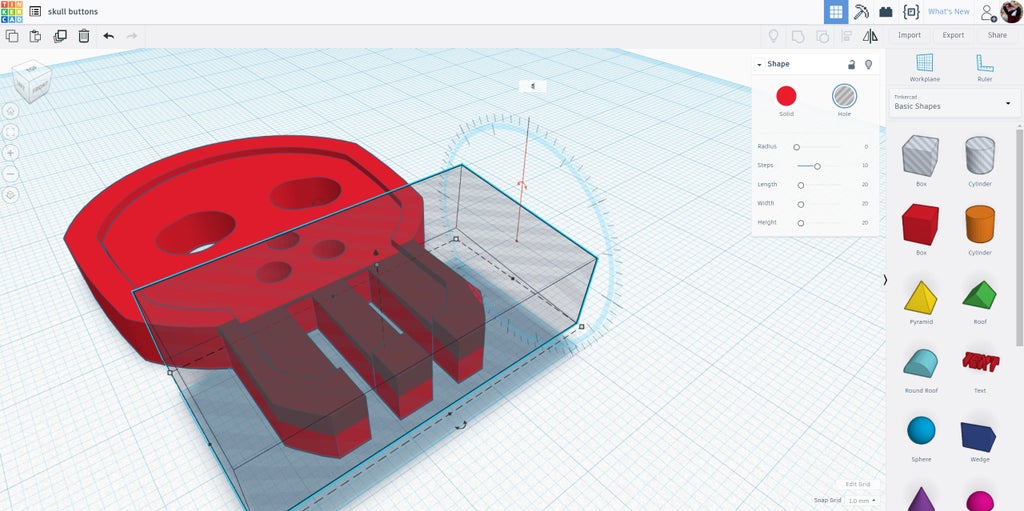Adjust the Radius slider handle
Viewport: 1024px width, 511px height.
[x=796, y=147]
